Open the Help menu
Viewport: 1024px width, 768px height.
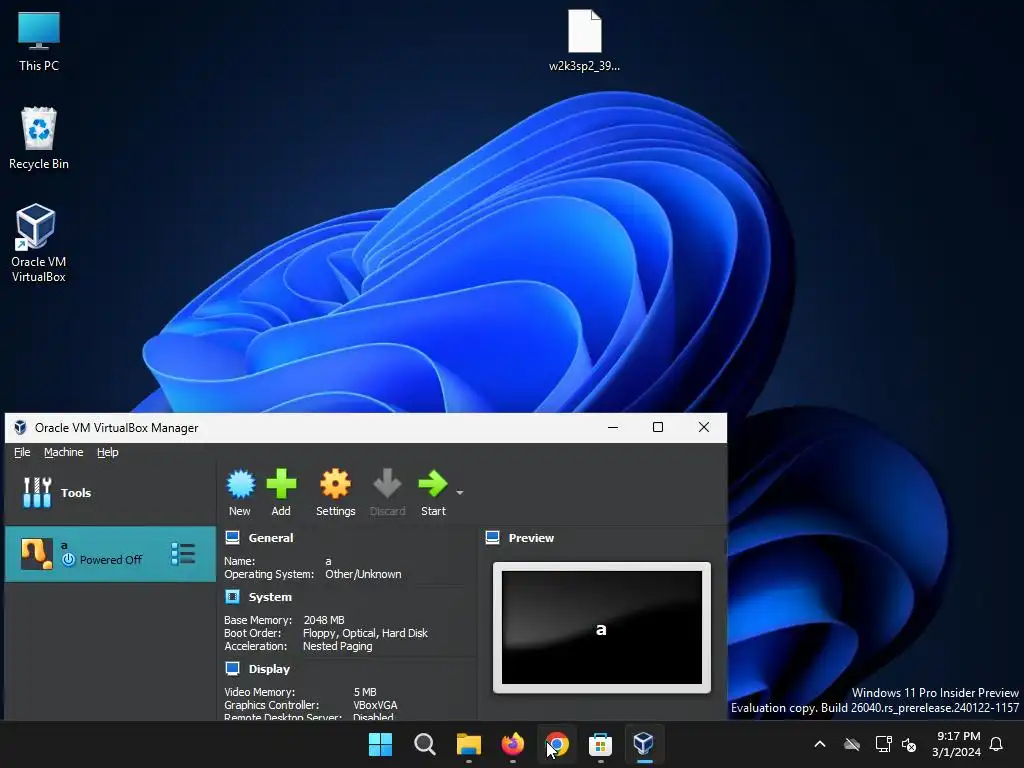click(x=108, y=452)
